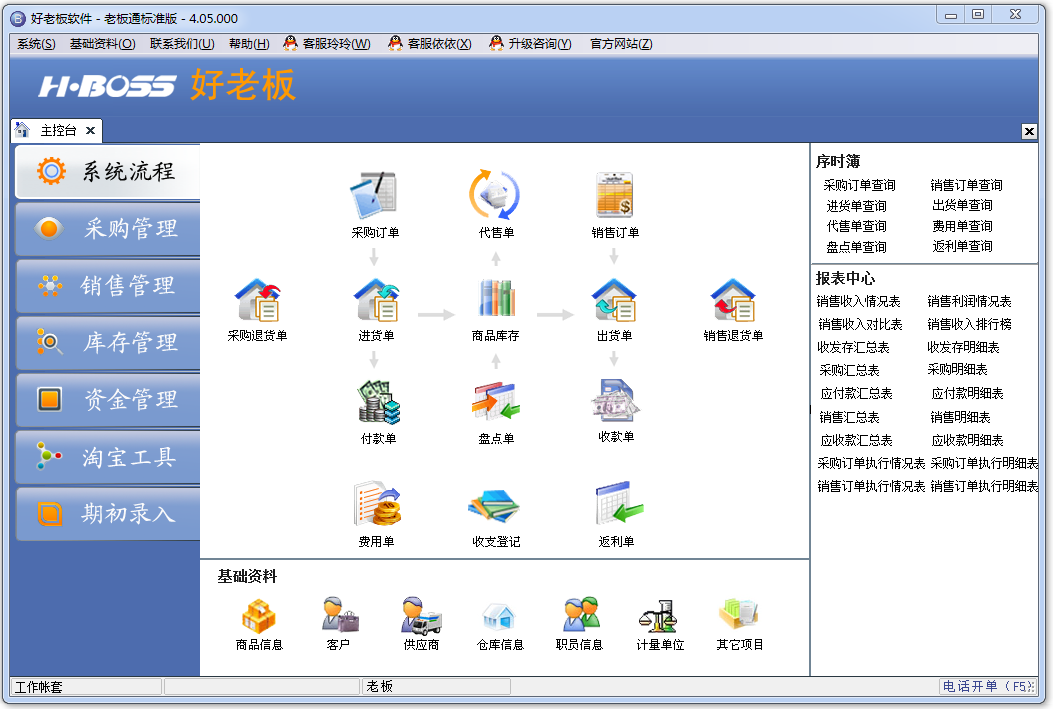Open the 联系我们(U) menu

click(182, 44)
